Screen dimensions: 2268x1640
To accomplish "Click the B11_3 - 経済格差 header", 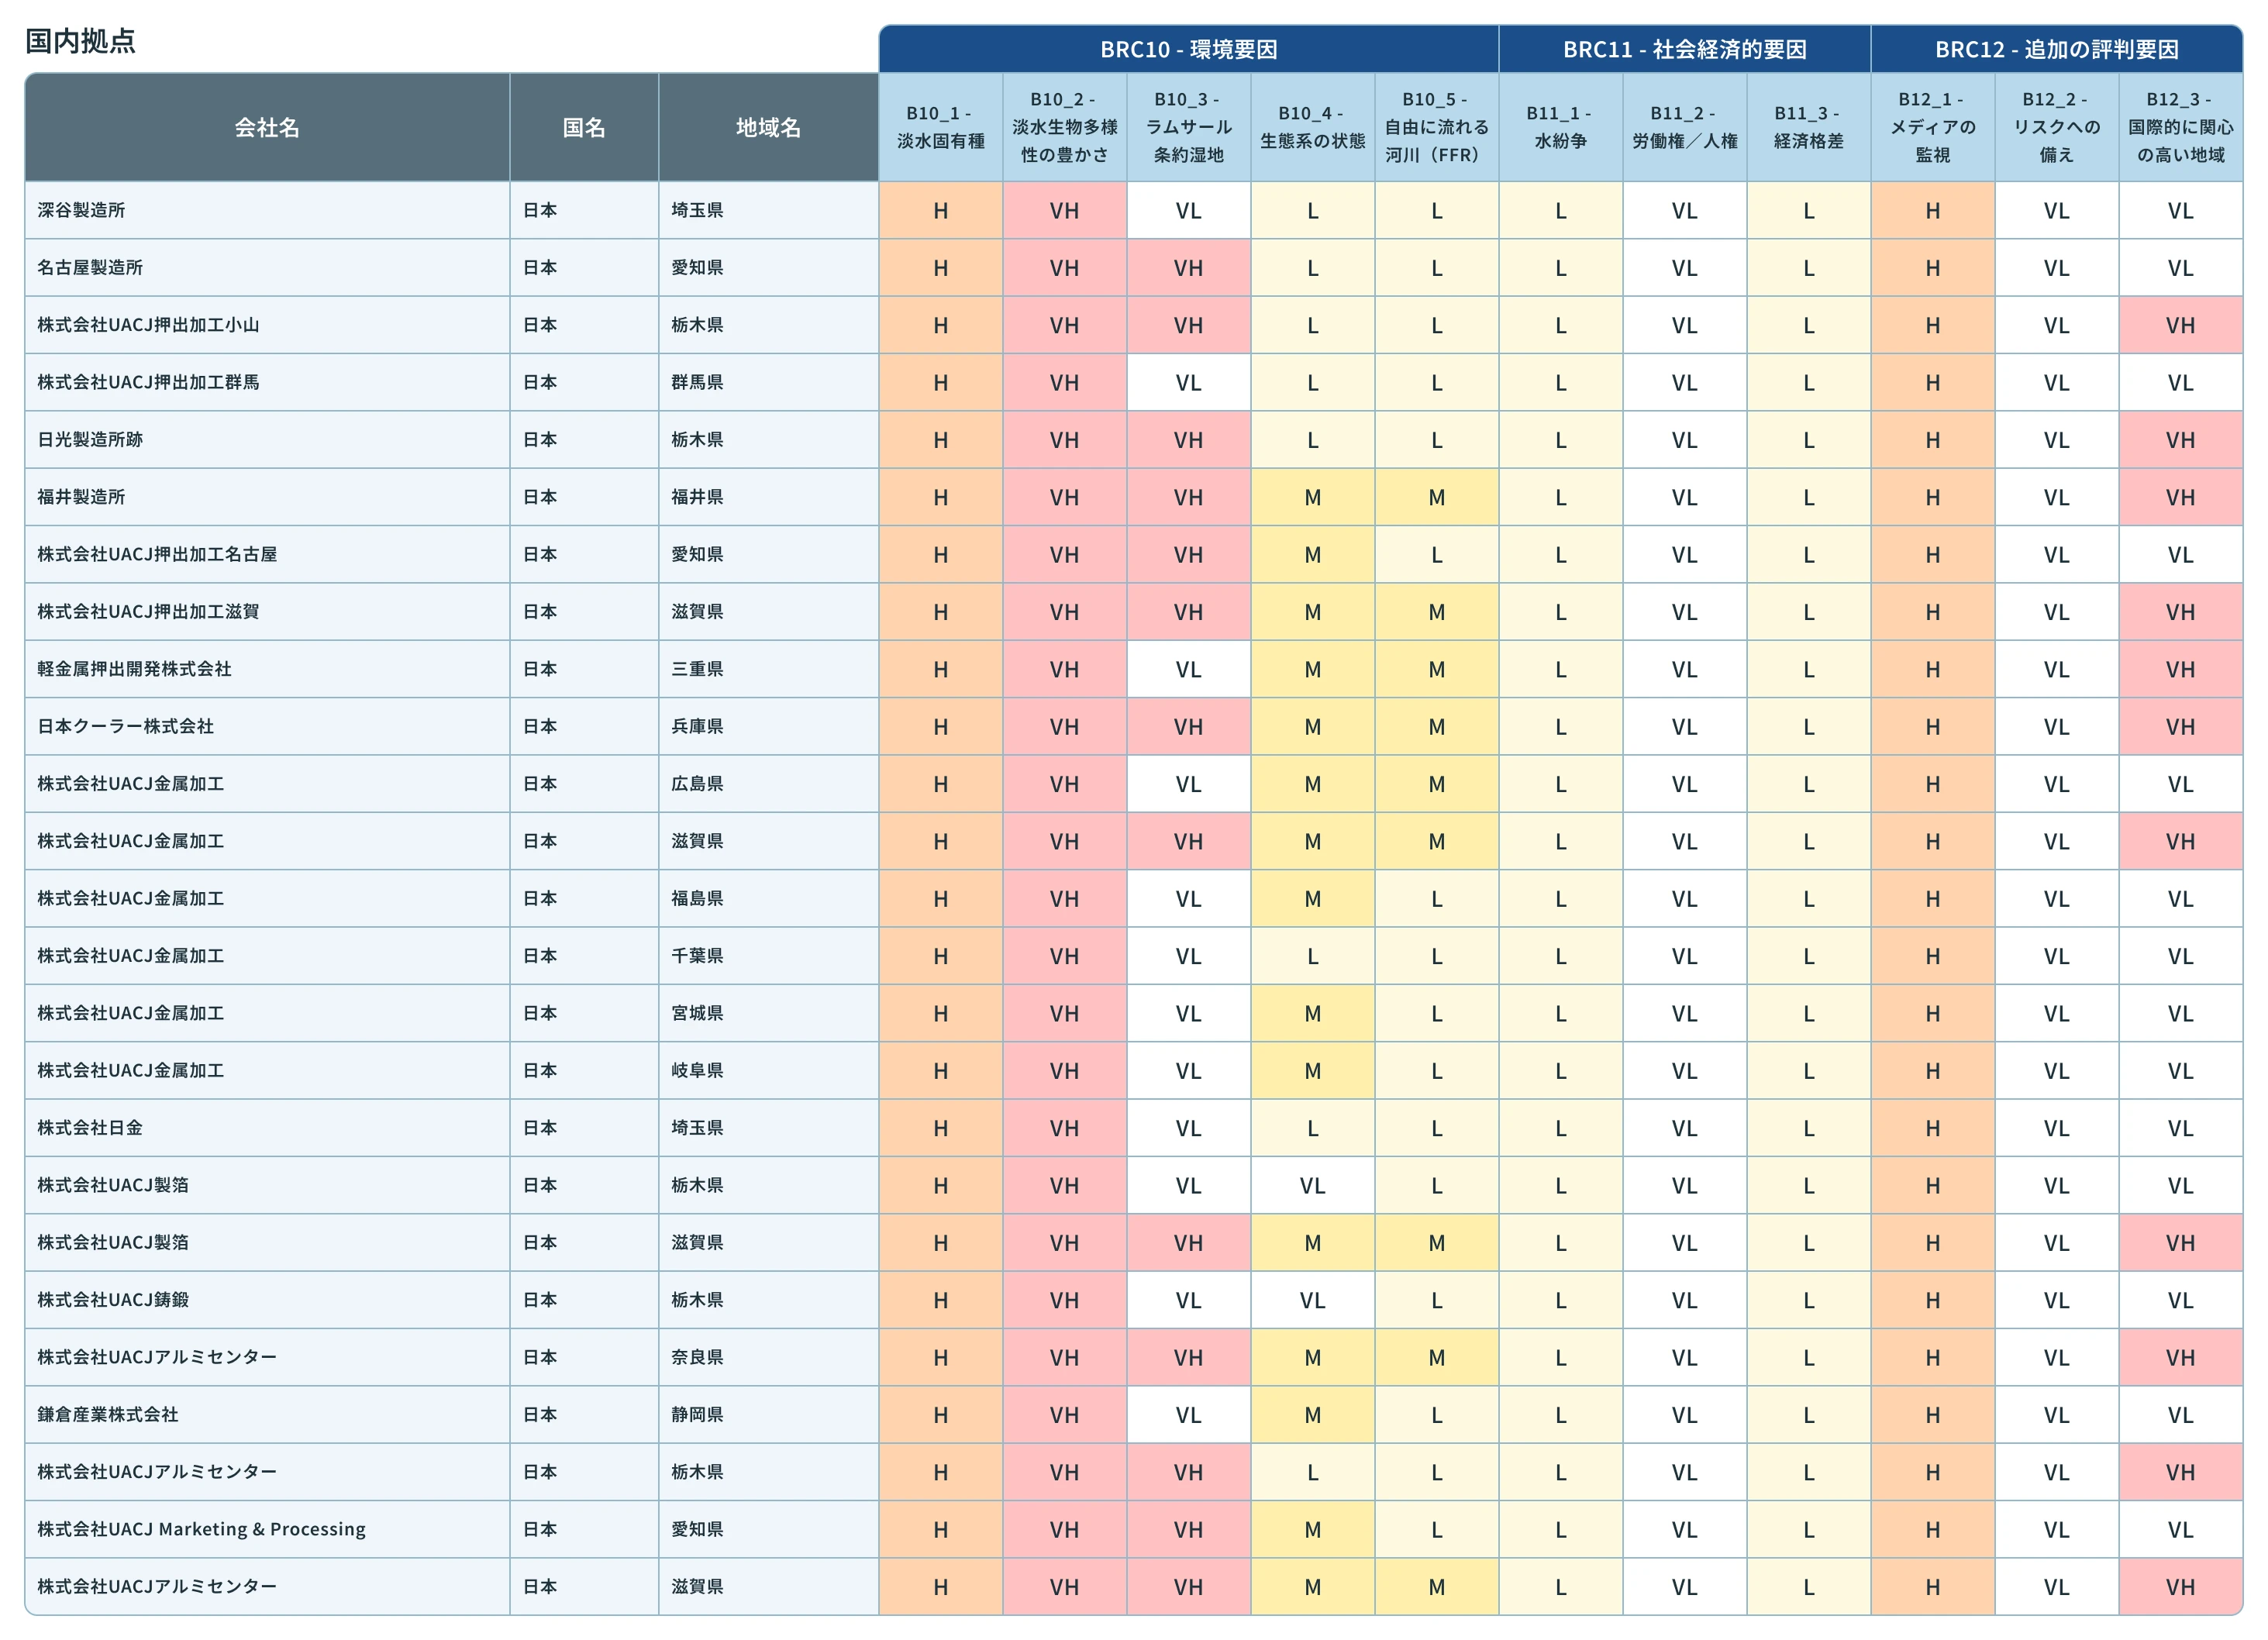I will click(x=1809, y=127).
